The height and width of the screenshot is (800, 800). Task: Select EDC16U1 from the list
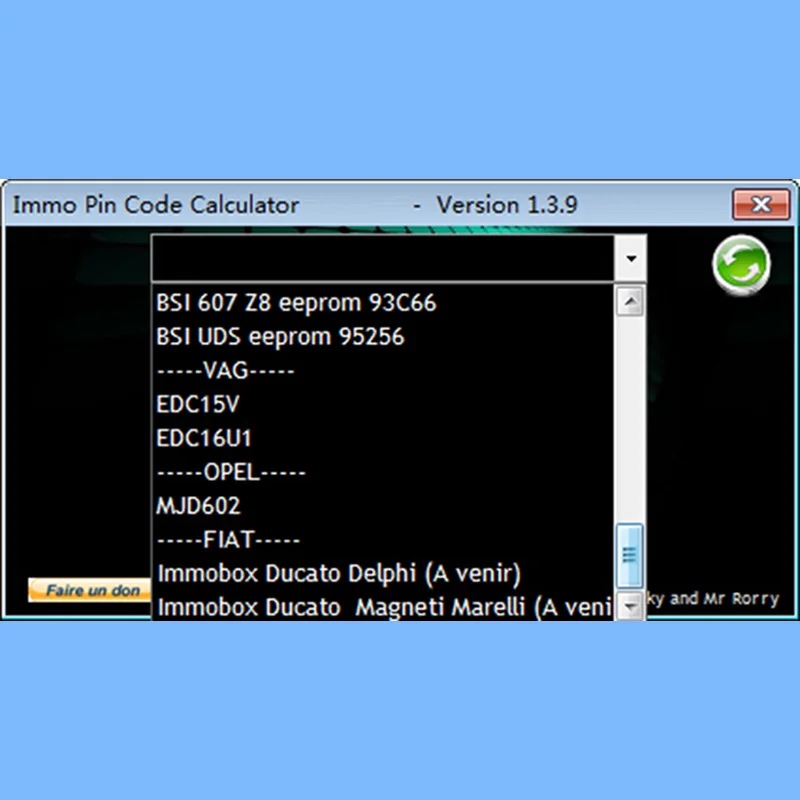click(x=383, y=438)
